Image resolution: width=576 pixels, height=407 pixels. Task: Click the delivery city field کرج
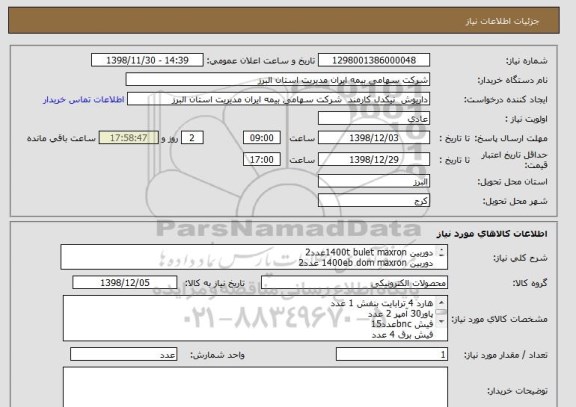(374, 201)
